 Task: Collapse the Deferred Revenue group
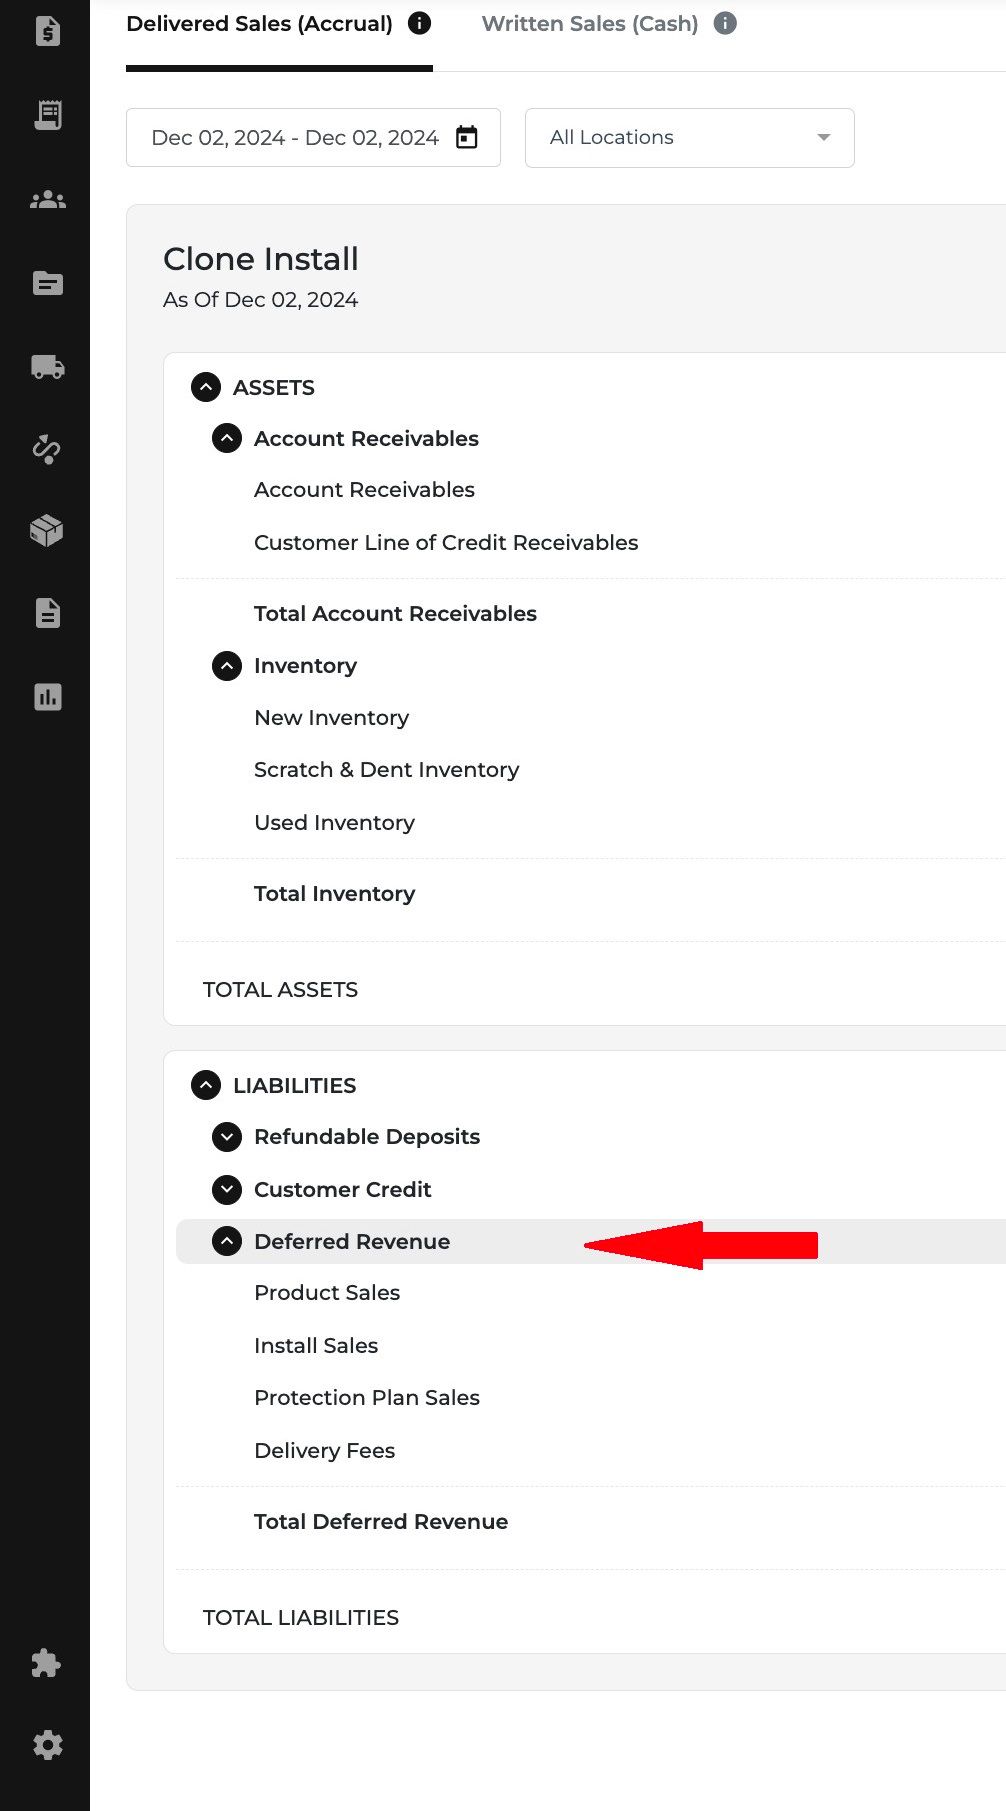[x=227, y=1241]
